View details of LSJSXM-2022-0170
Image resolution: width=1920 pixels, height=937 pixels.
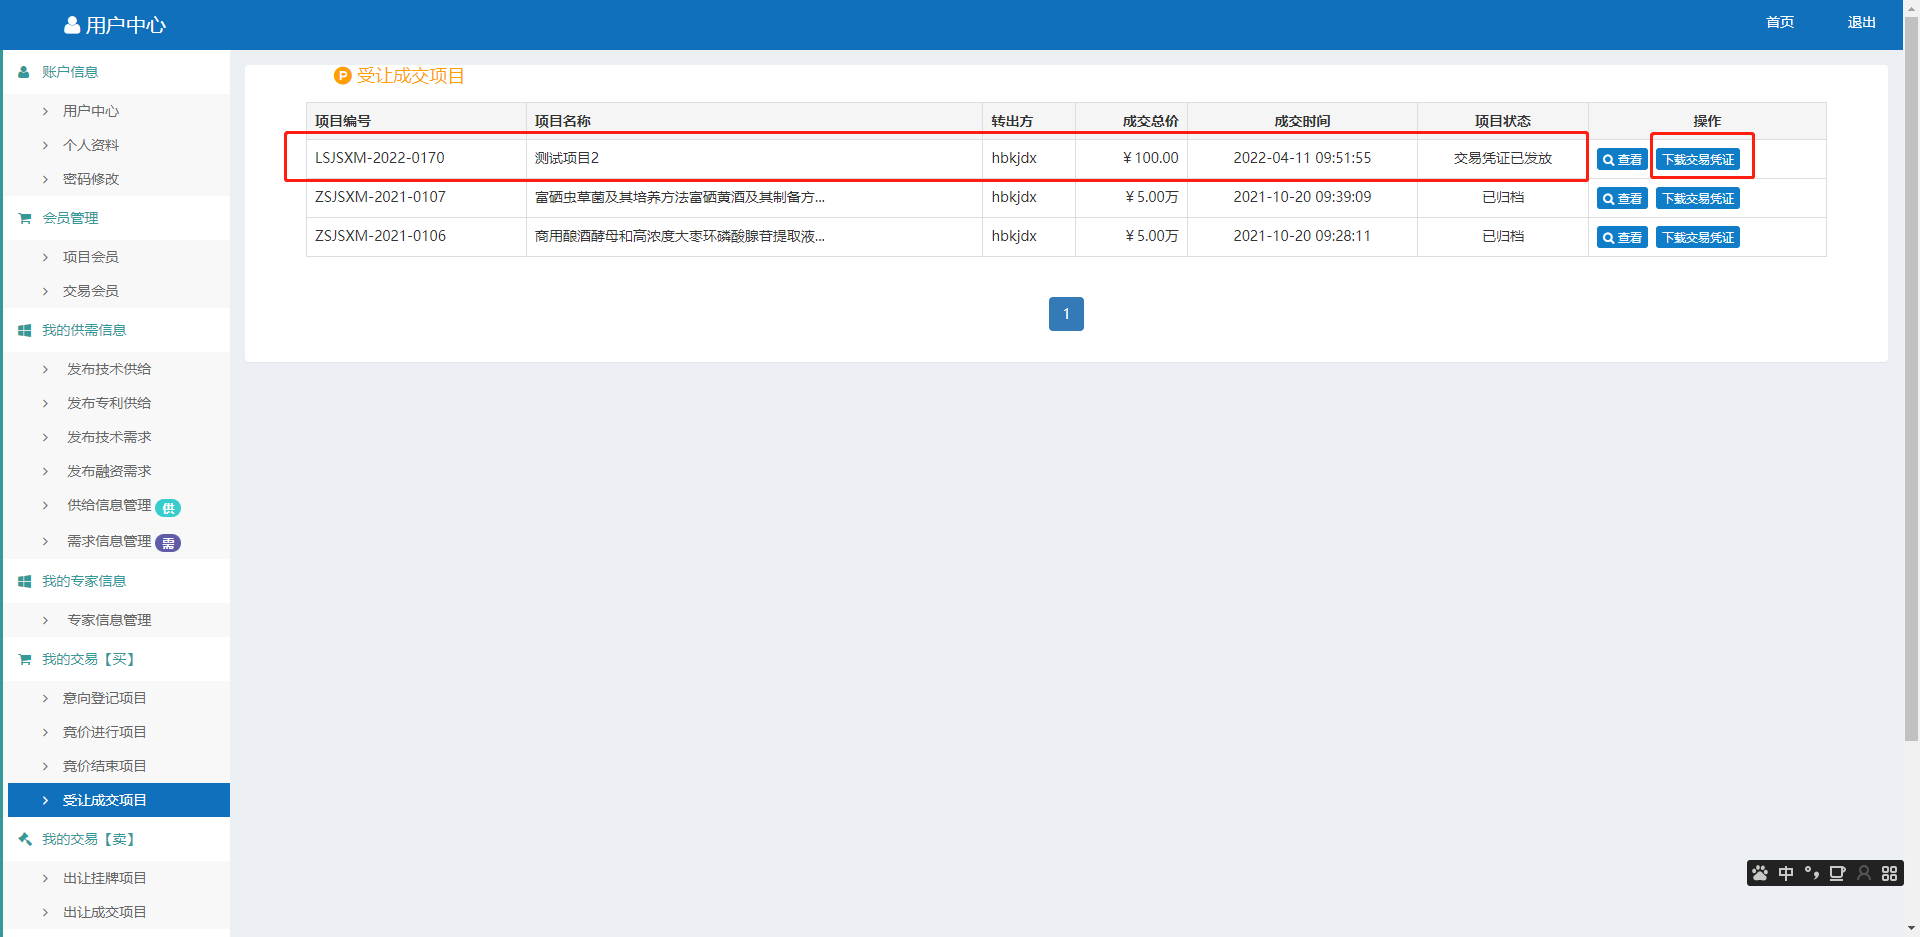point(1622,159)
